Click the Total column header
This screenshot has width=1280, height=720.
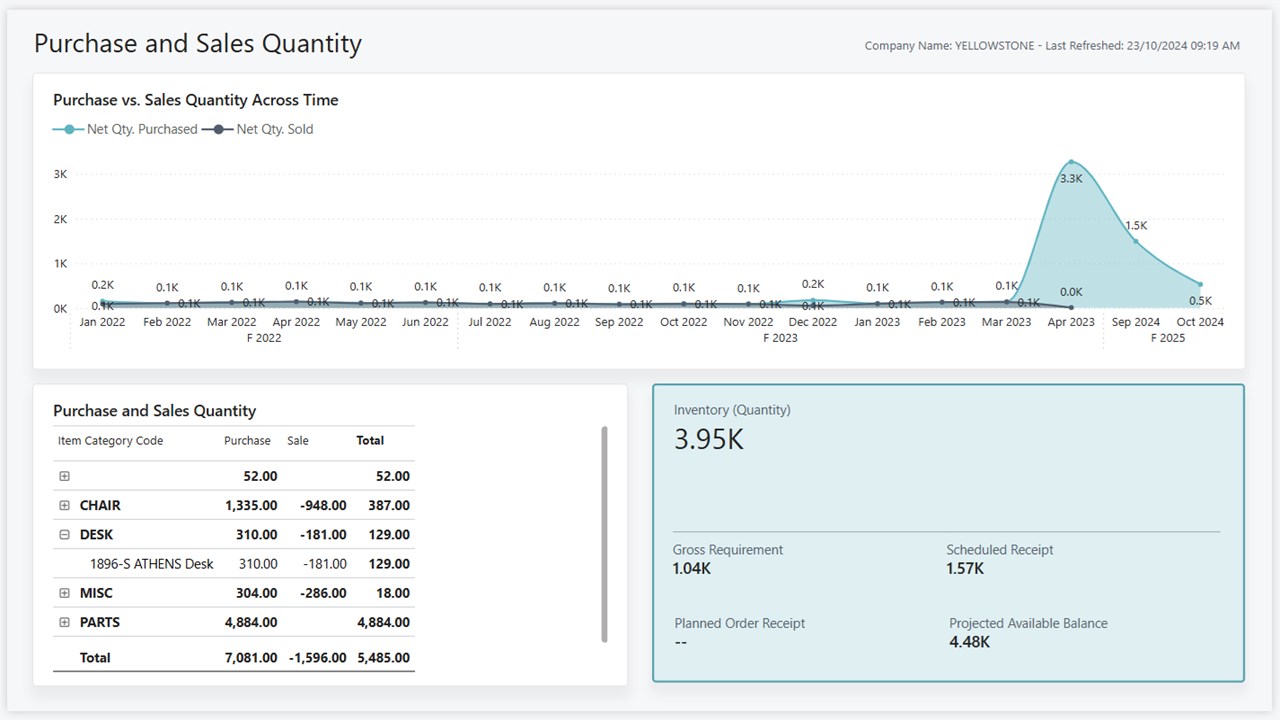(370, 441)
